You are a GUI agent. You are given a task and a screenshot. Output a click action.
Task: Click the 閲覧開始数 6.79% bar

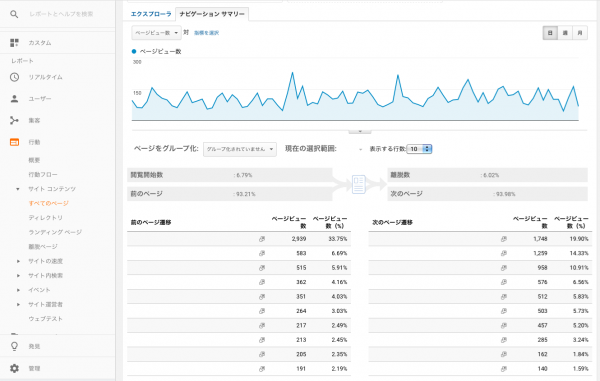click(x=230, y=175)
